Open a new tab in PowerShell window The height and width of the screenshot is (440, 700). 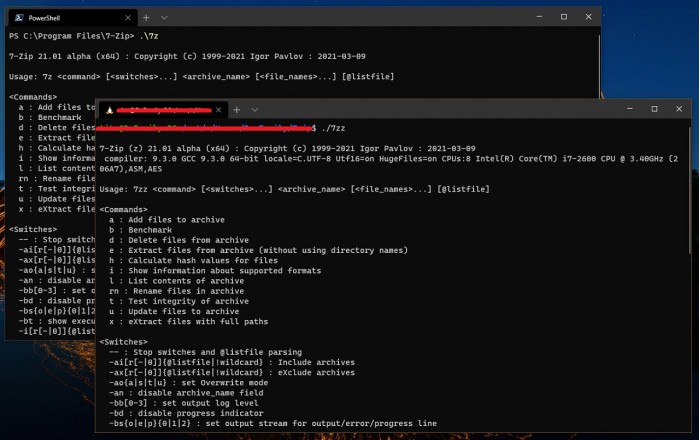146,18
